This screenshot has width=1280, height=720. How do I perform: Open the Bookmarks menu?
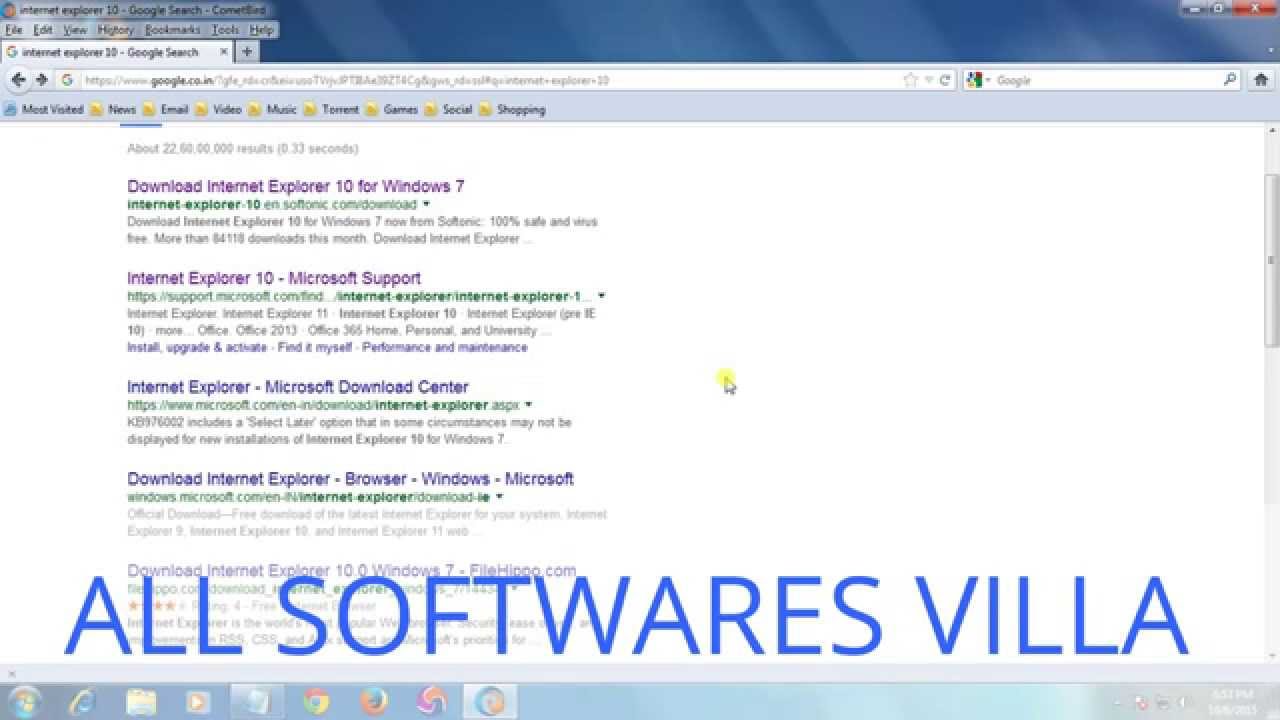172,30
